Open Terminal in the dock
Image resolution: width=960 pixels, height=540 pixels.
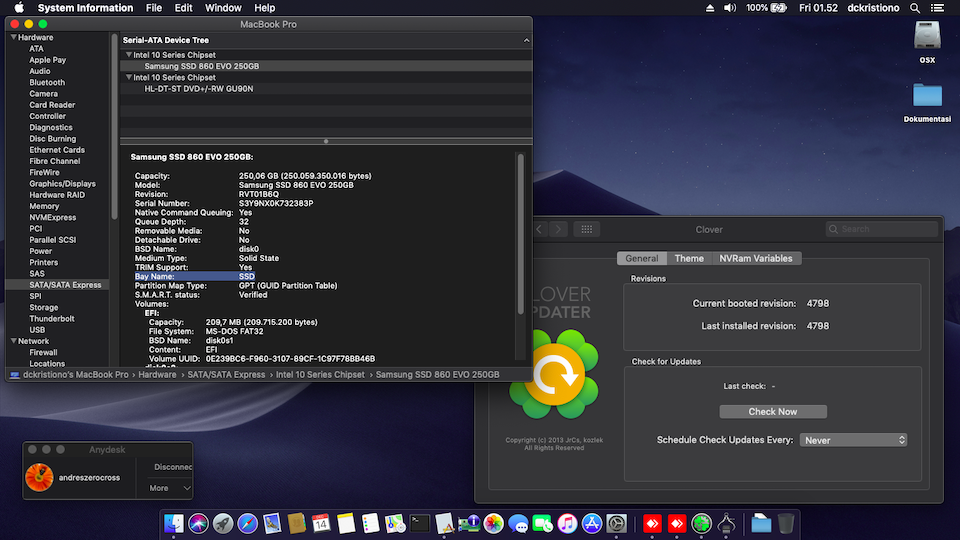point(420,523)
